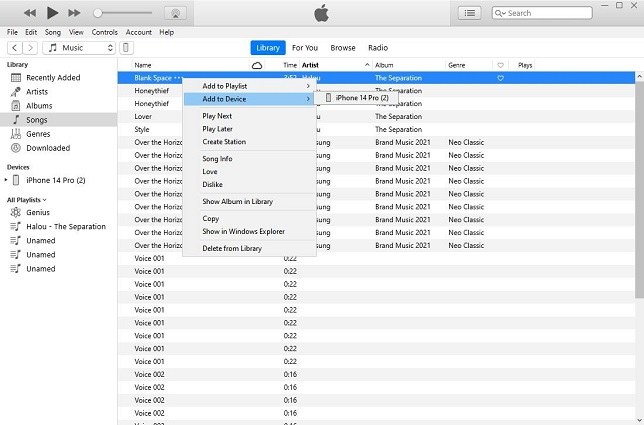Select Albums in the sidebar

pos(58,106)
